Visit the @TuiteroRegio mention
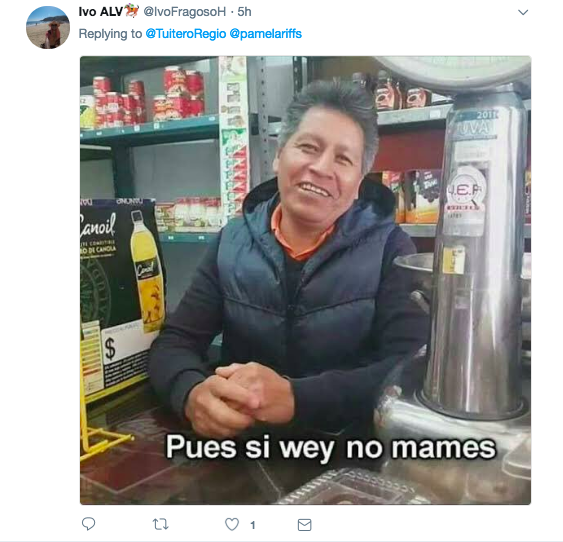Image resolution: width=563 pixels, height=542 pixels. [186, 34]
